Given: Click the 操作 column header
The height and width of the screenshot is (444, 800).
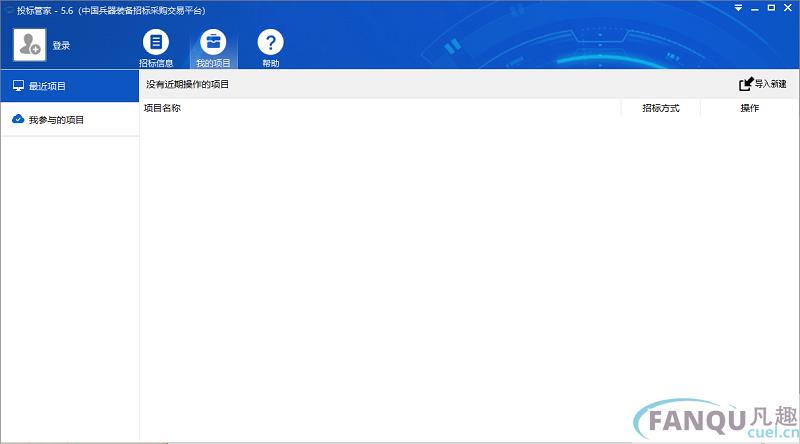Looking at the screenshot, I should click(x=749, y=108).
